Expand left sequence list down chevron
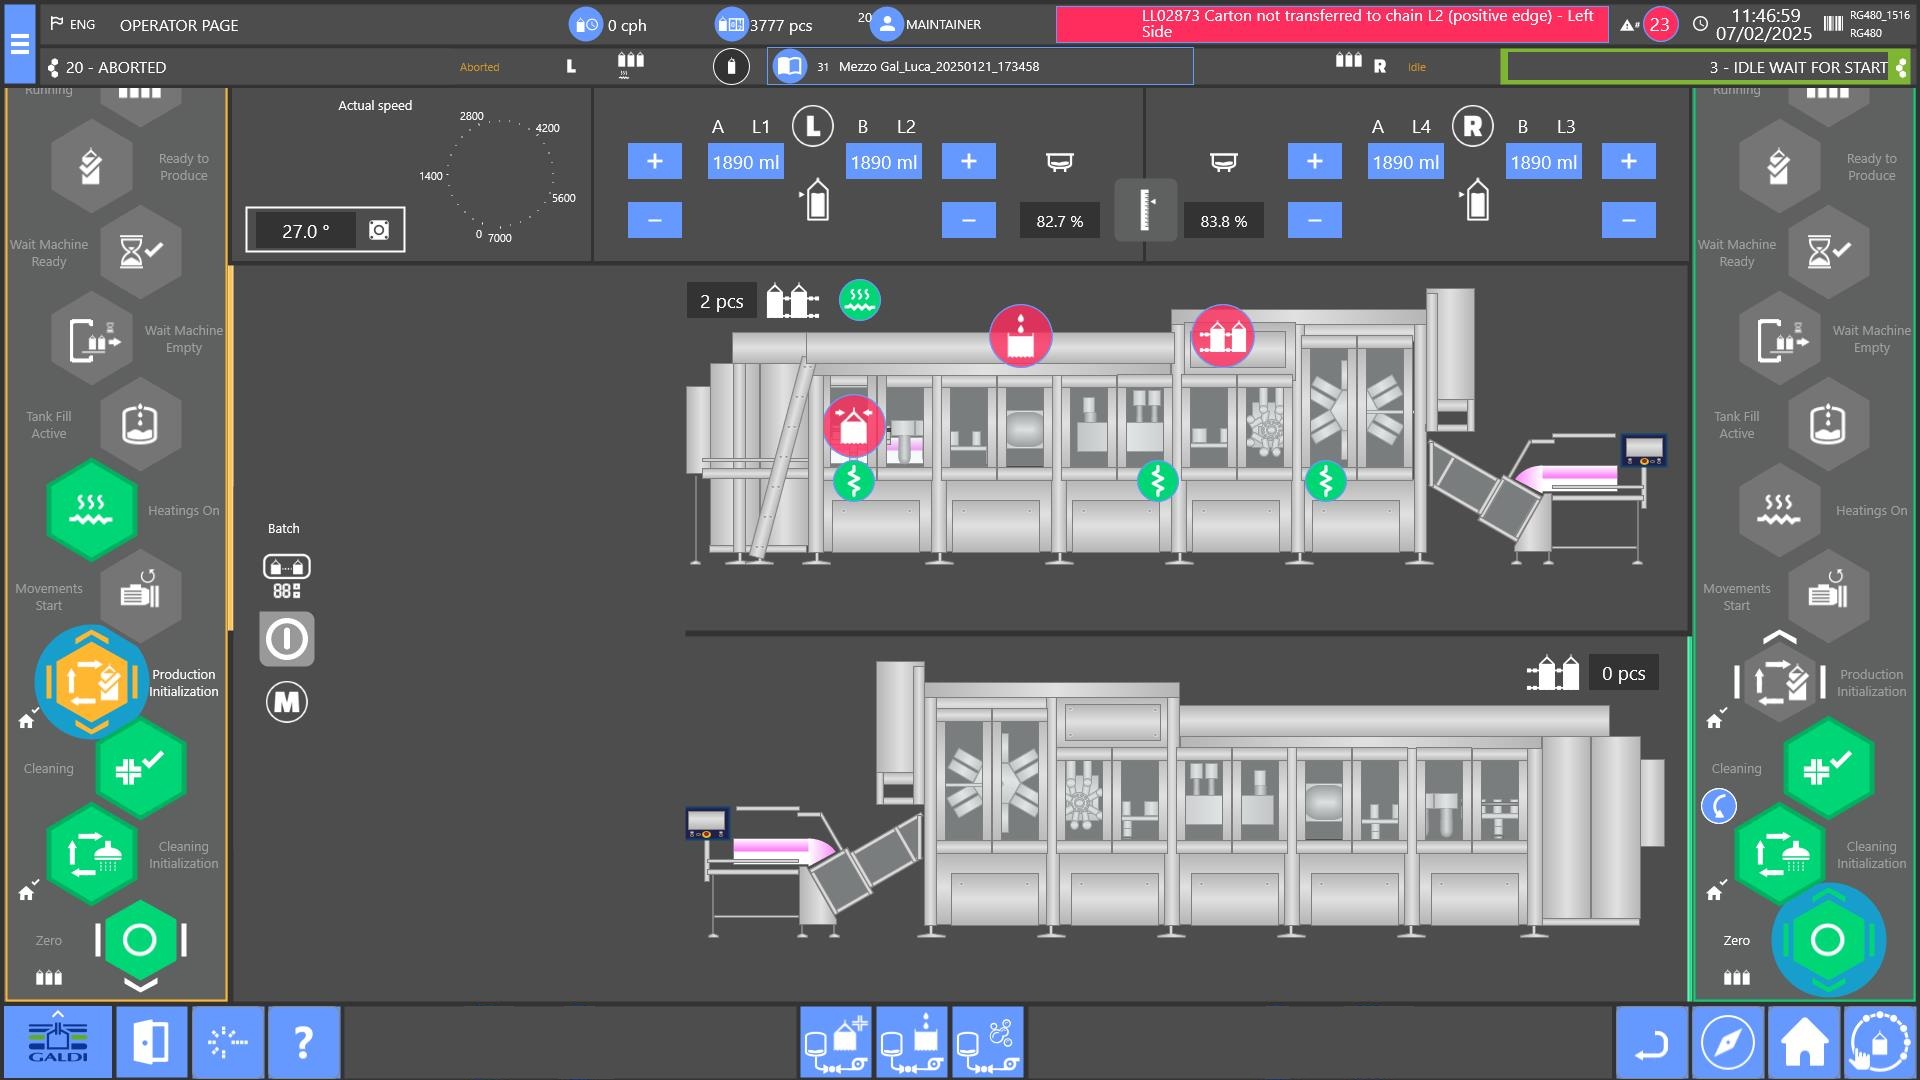Image resolution: width=1920 pixels, height=1080 pixels. pyautogui.click(x=140, y=985)
